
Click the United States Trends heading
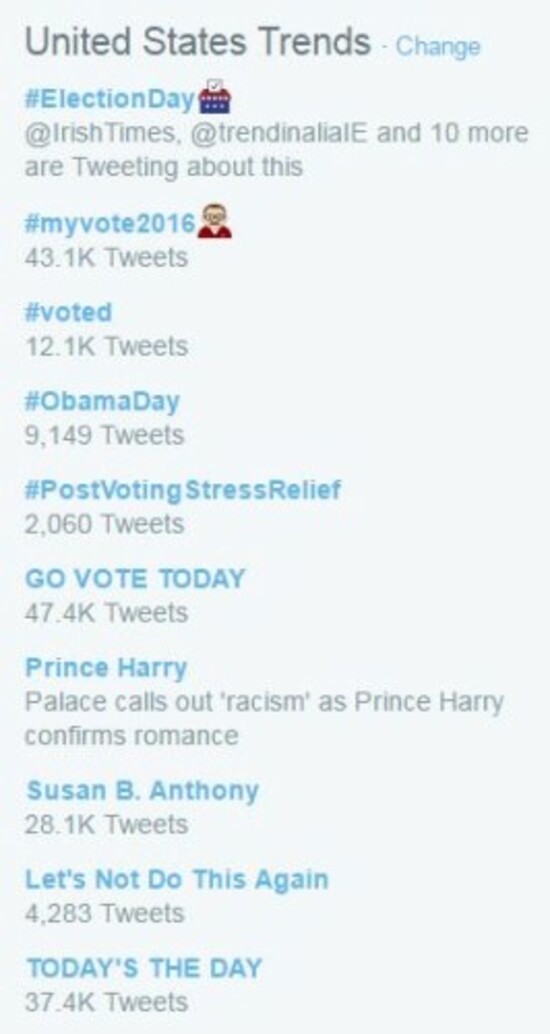pyautogui.click(x=198, y=42)
